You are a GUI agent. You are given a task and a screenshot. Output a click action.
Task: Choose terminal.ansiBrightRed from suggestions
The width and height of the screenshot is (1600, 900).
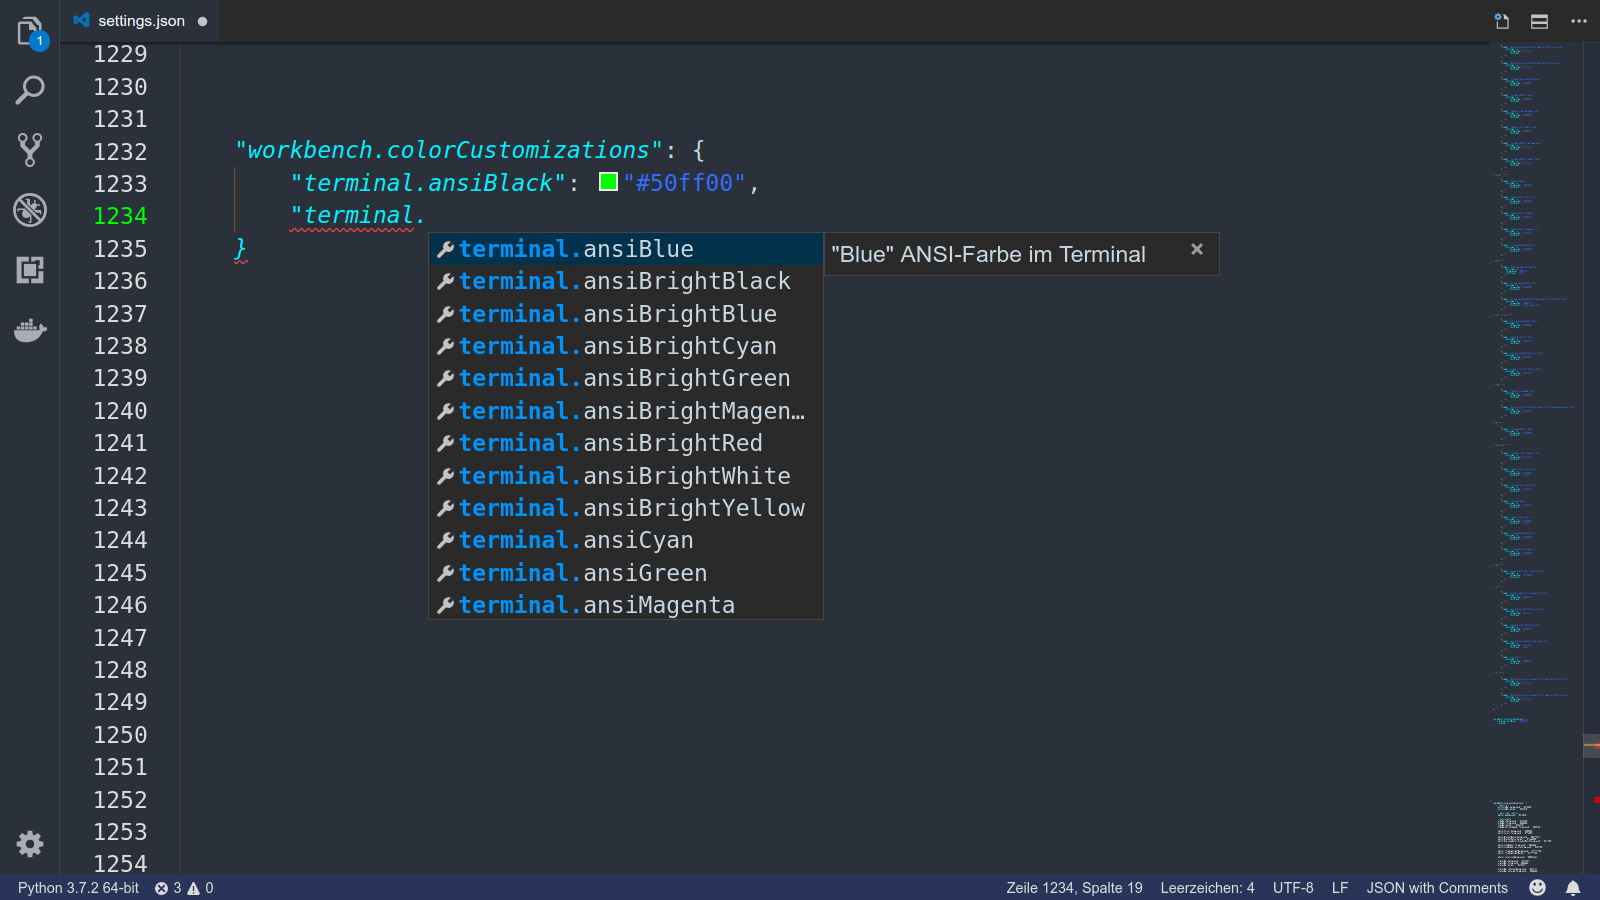(x=626, y=443)
